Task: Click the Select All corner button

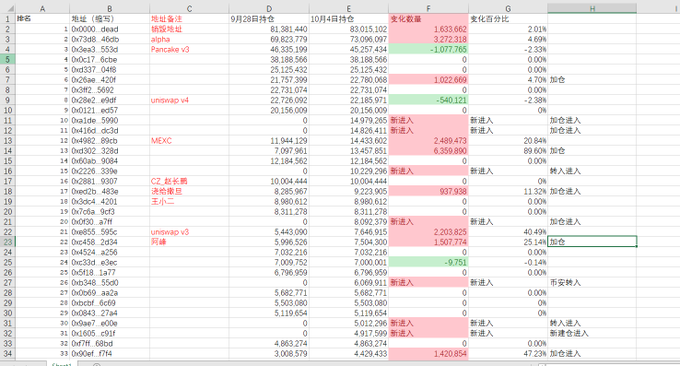Action: tap(7, 8)
